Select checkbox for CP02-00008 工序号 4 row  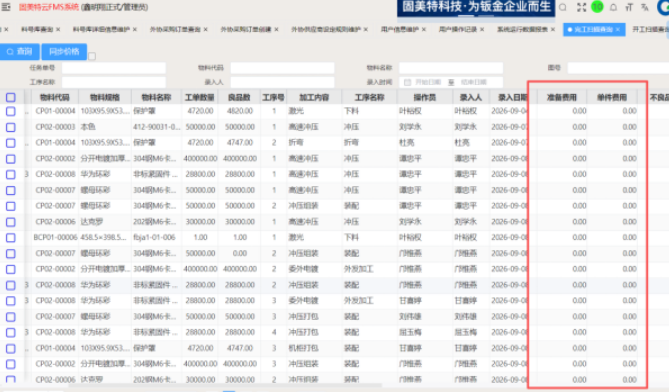(11, 333)
